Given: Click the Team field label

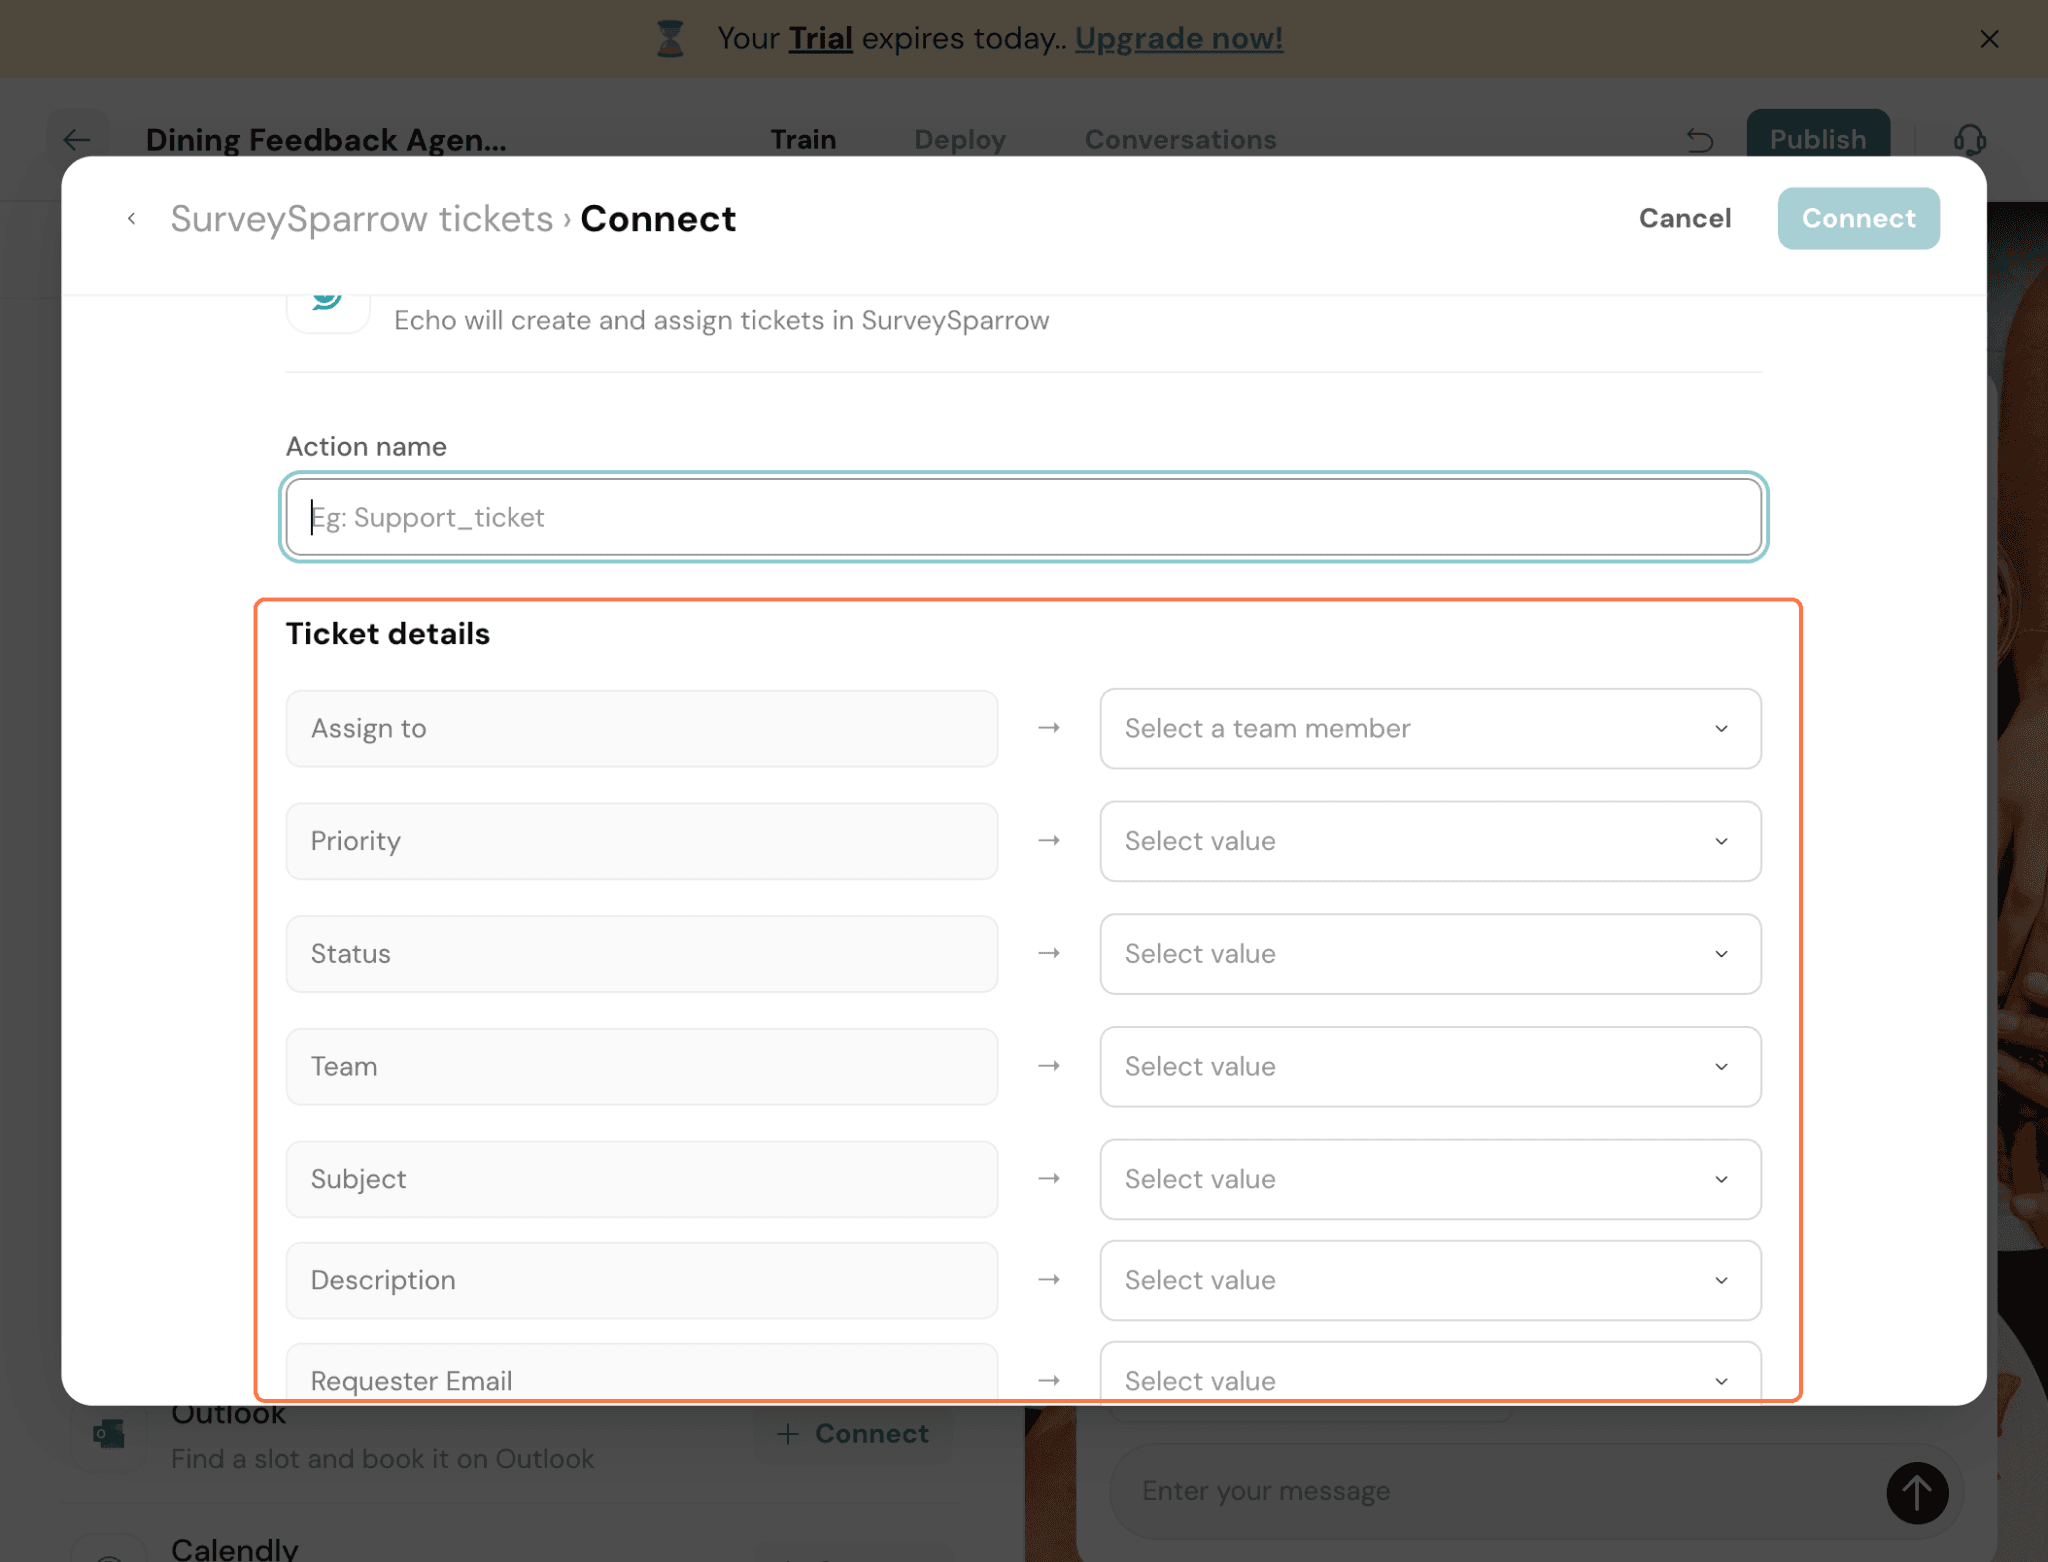Looking at the screenshot, I should tap(642, 1066).
